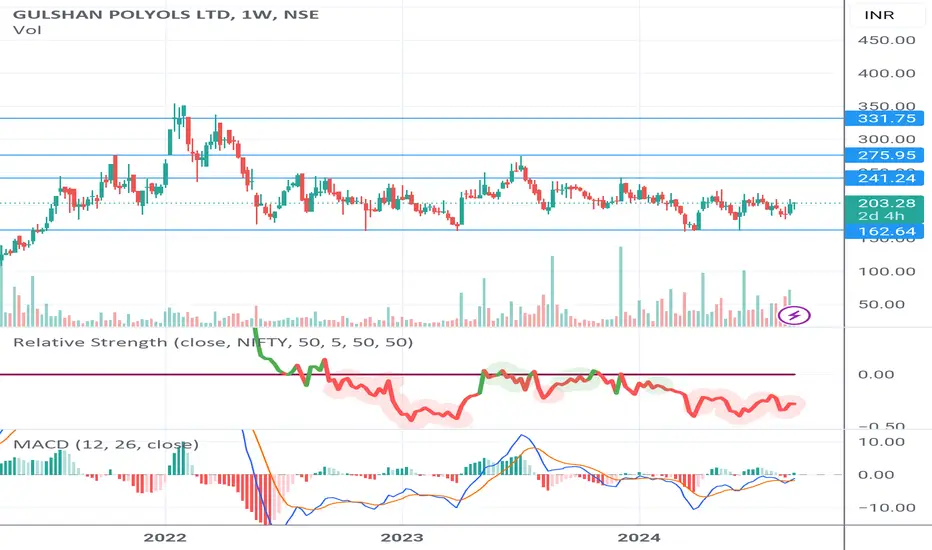
Task: Select the Vol indicator label
Action: coord(27,30)
